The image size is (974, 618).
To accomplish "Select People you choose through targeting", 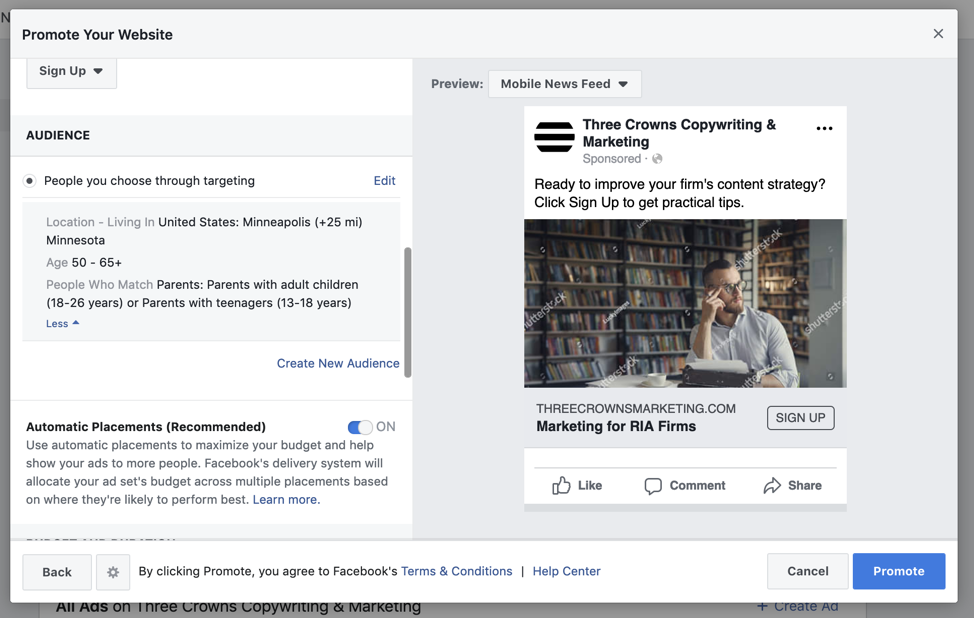I will (29, 181).
